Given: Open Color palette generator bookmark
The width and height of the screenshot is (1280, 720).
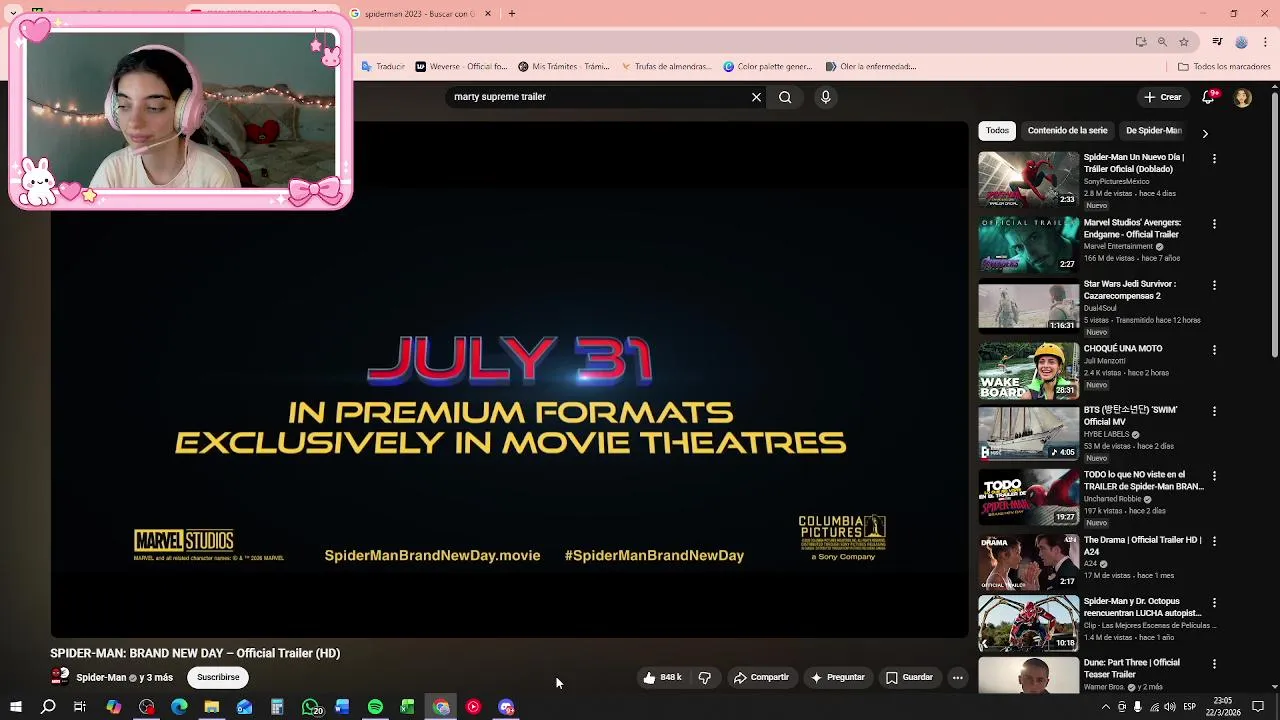Looking at the screenshot, I should click(x=767, y=67).
